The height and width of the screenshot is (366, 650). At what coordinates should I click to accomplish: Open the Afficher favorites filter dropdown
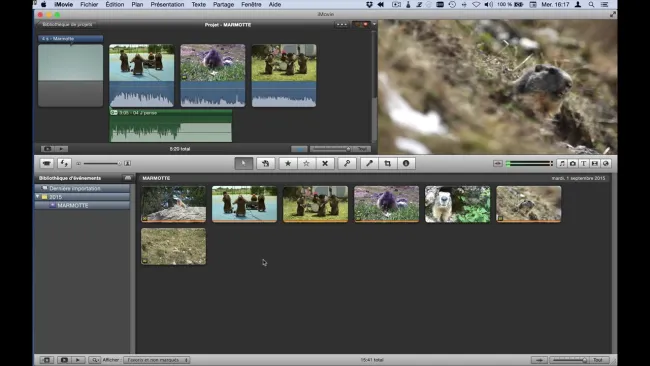(157, 360)
